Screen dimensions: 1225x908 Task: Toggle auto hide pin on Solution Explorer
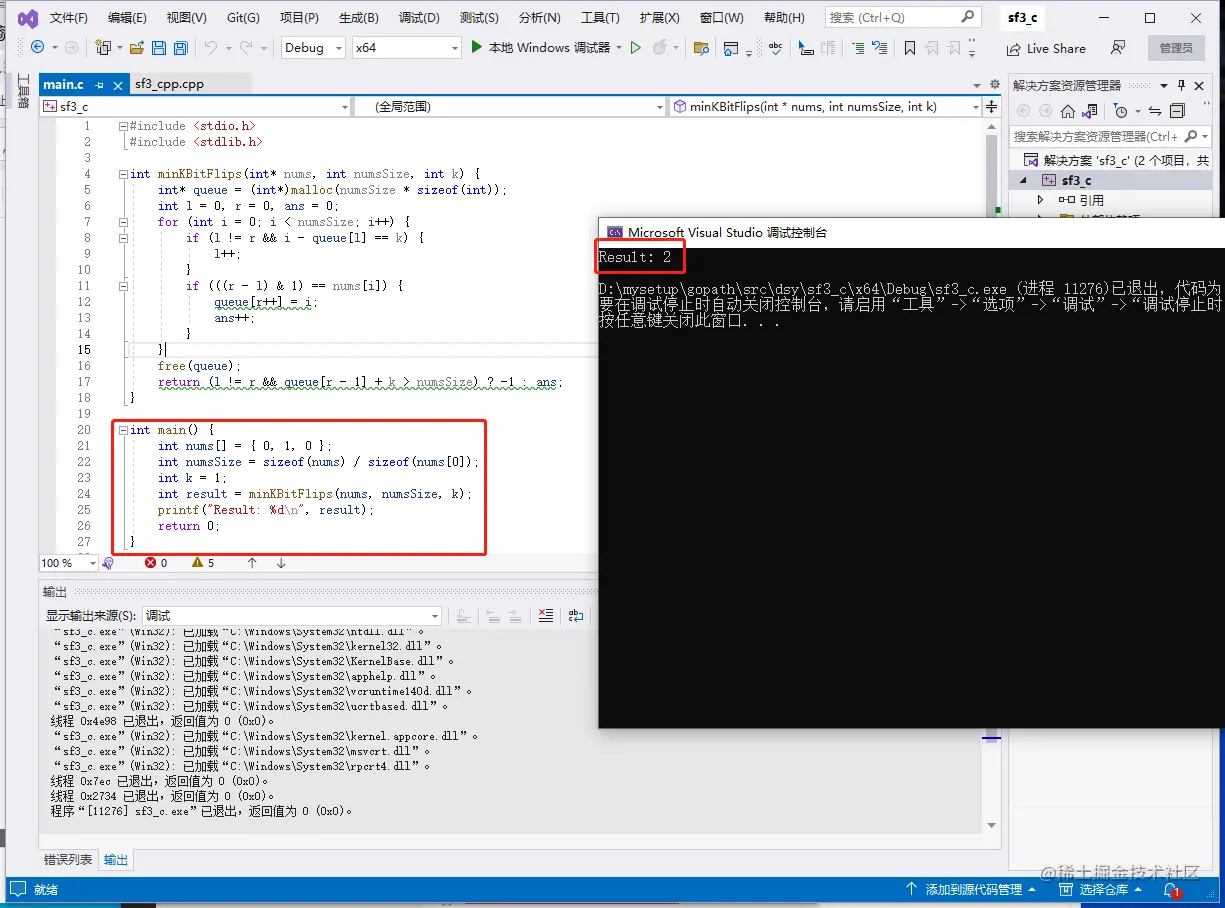(x=1181, y=85)
